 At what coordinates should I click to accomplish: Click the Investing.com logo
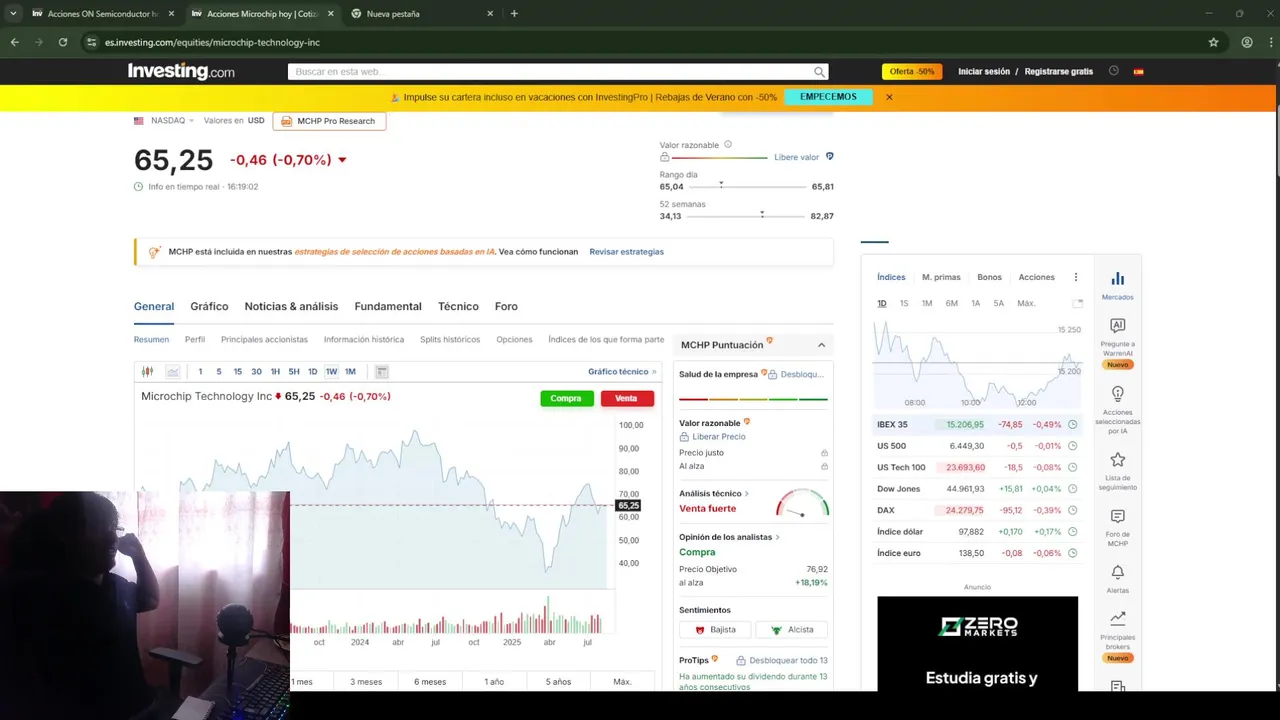tap(181, 71)
